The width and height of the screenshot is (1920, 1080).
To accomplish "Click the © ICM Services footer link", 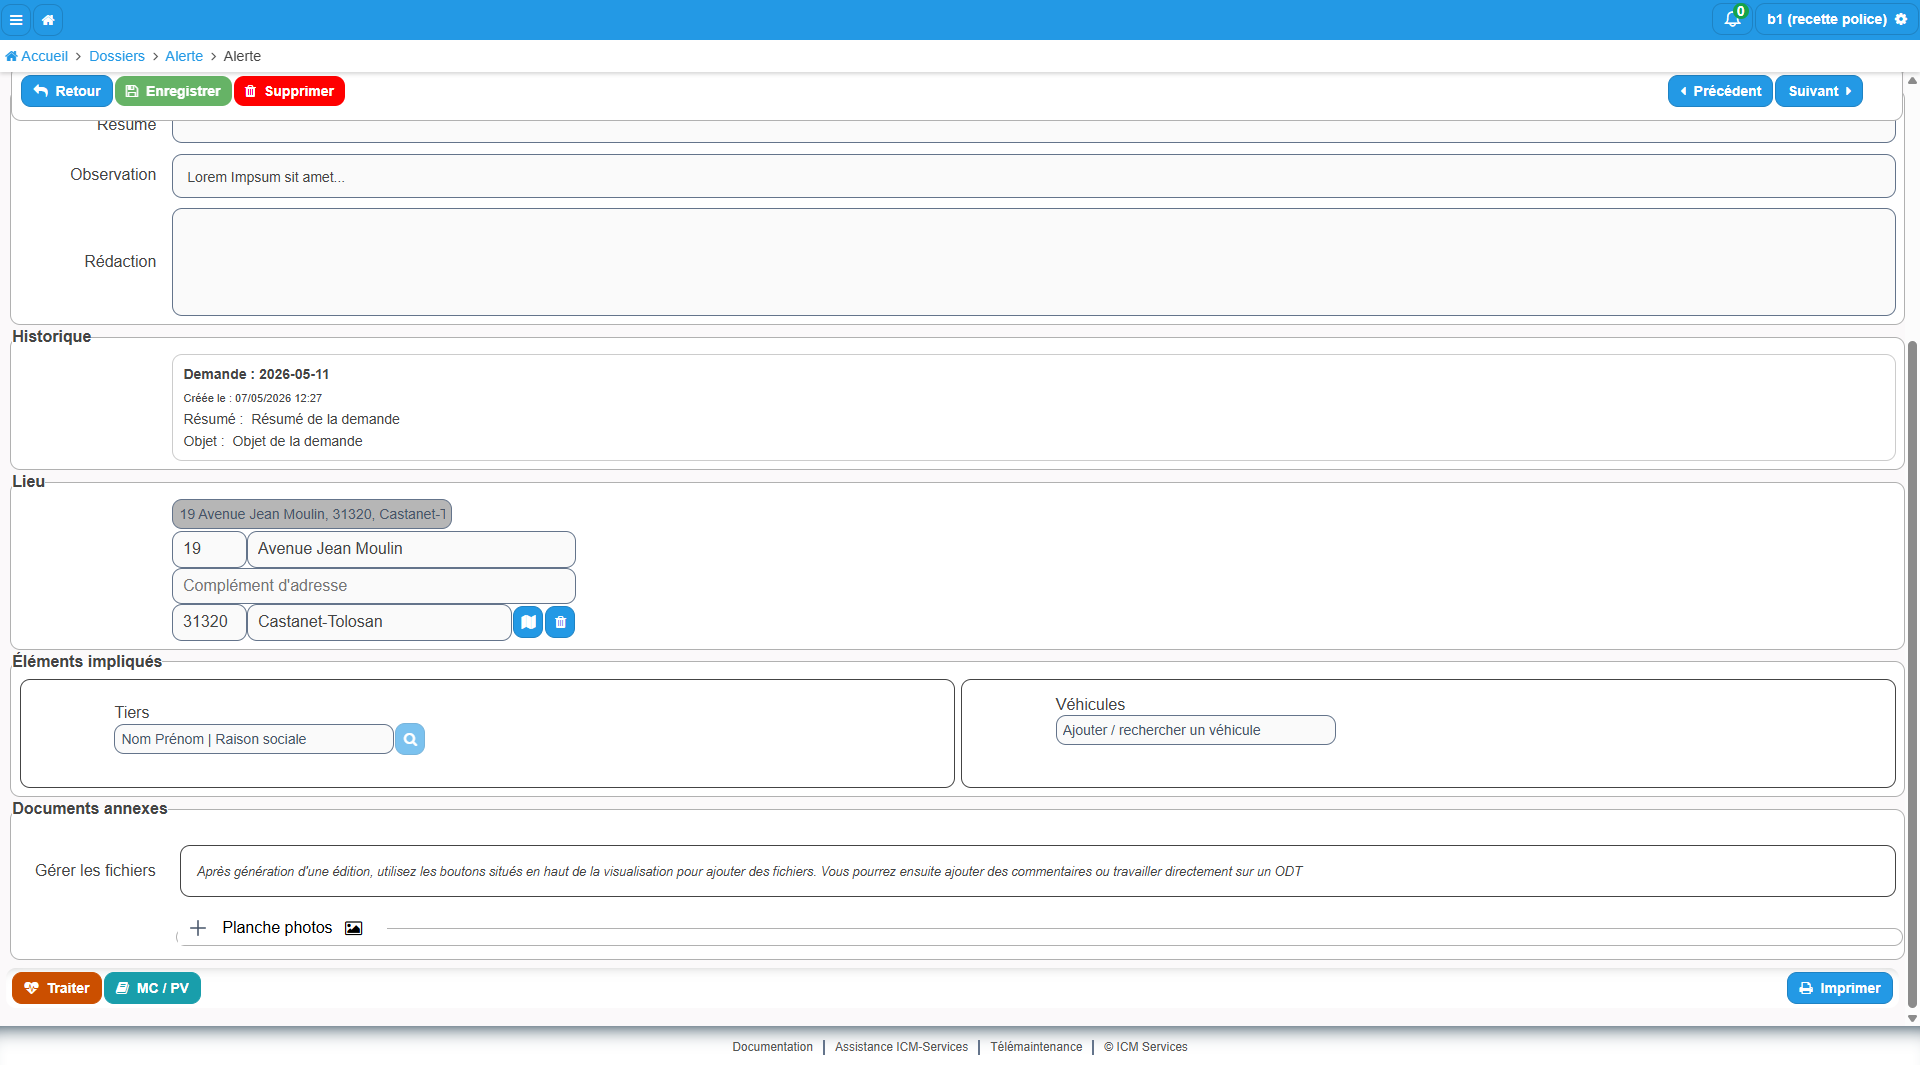I will tap(1146, 1047).
